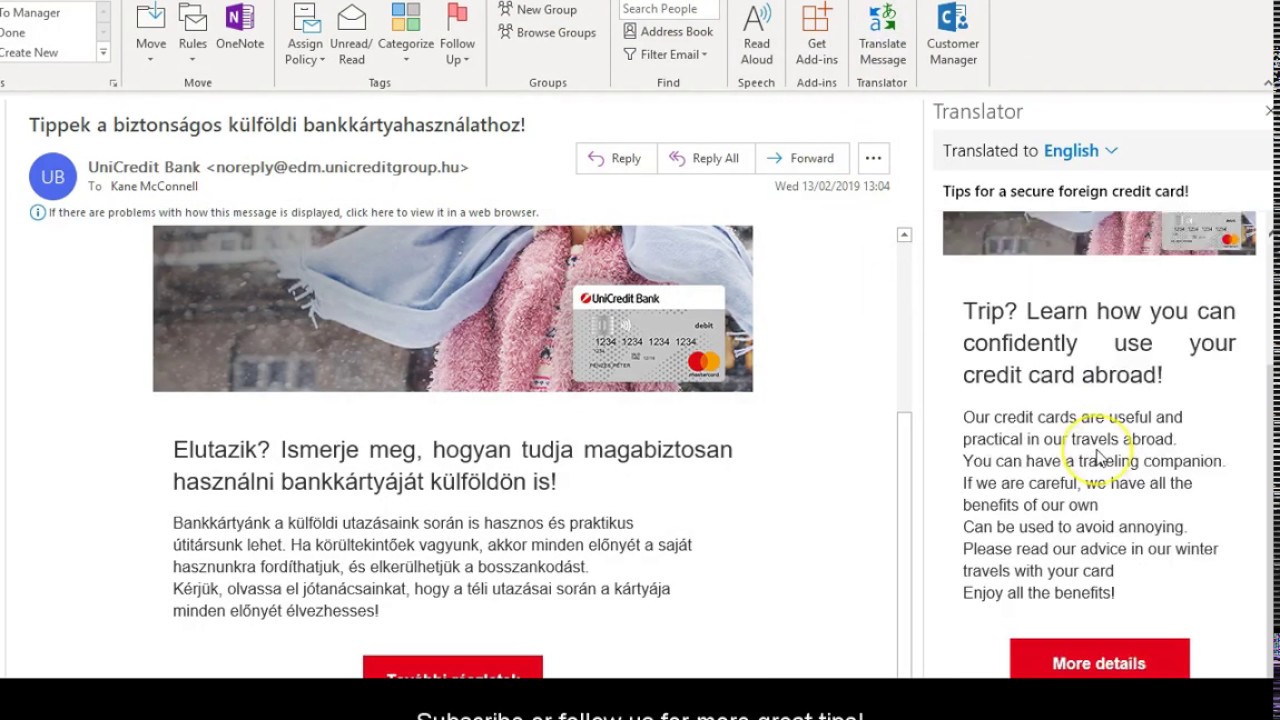Forward this email message

(801, 158)
